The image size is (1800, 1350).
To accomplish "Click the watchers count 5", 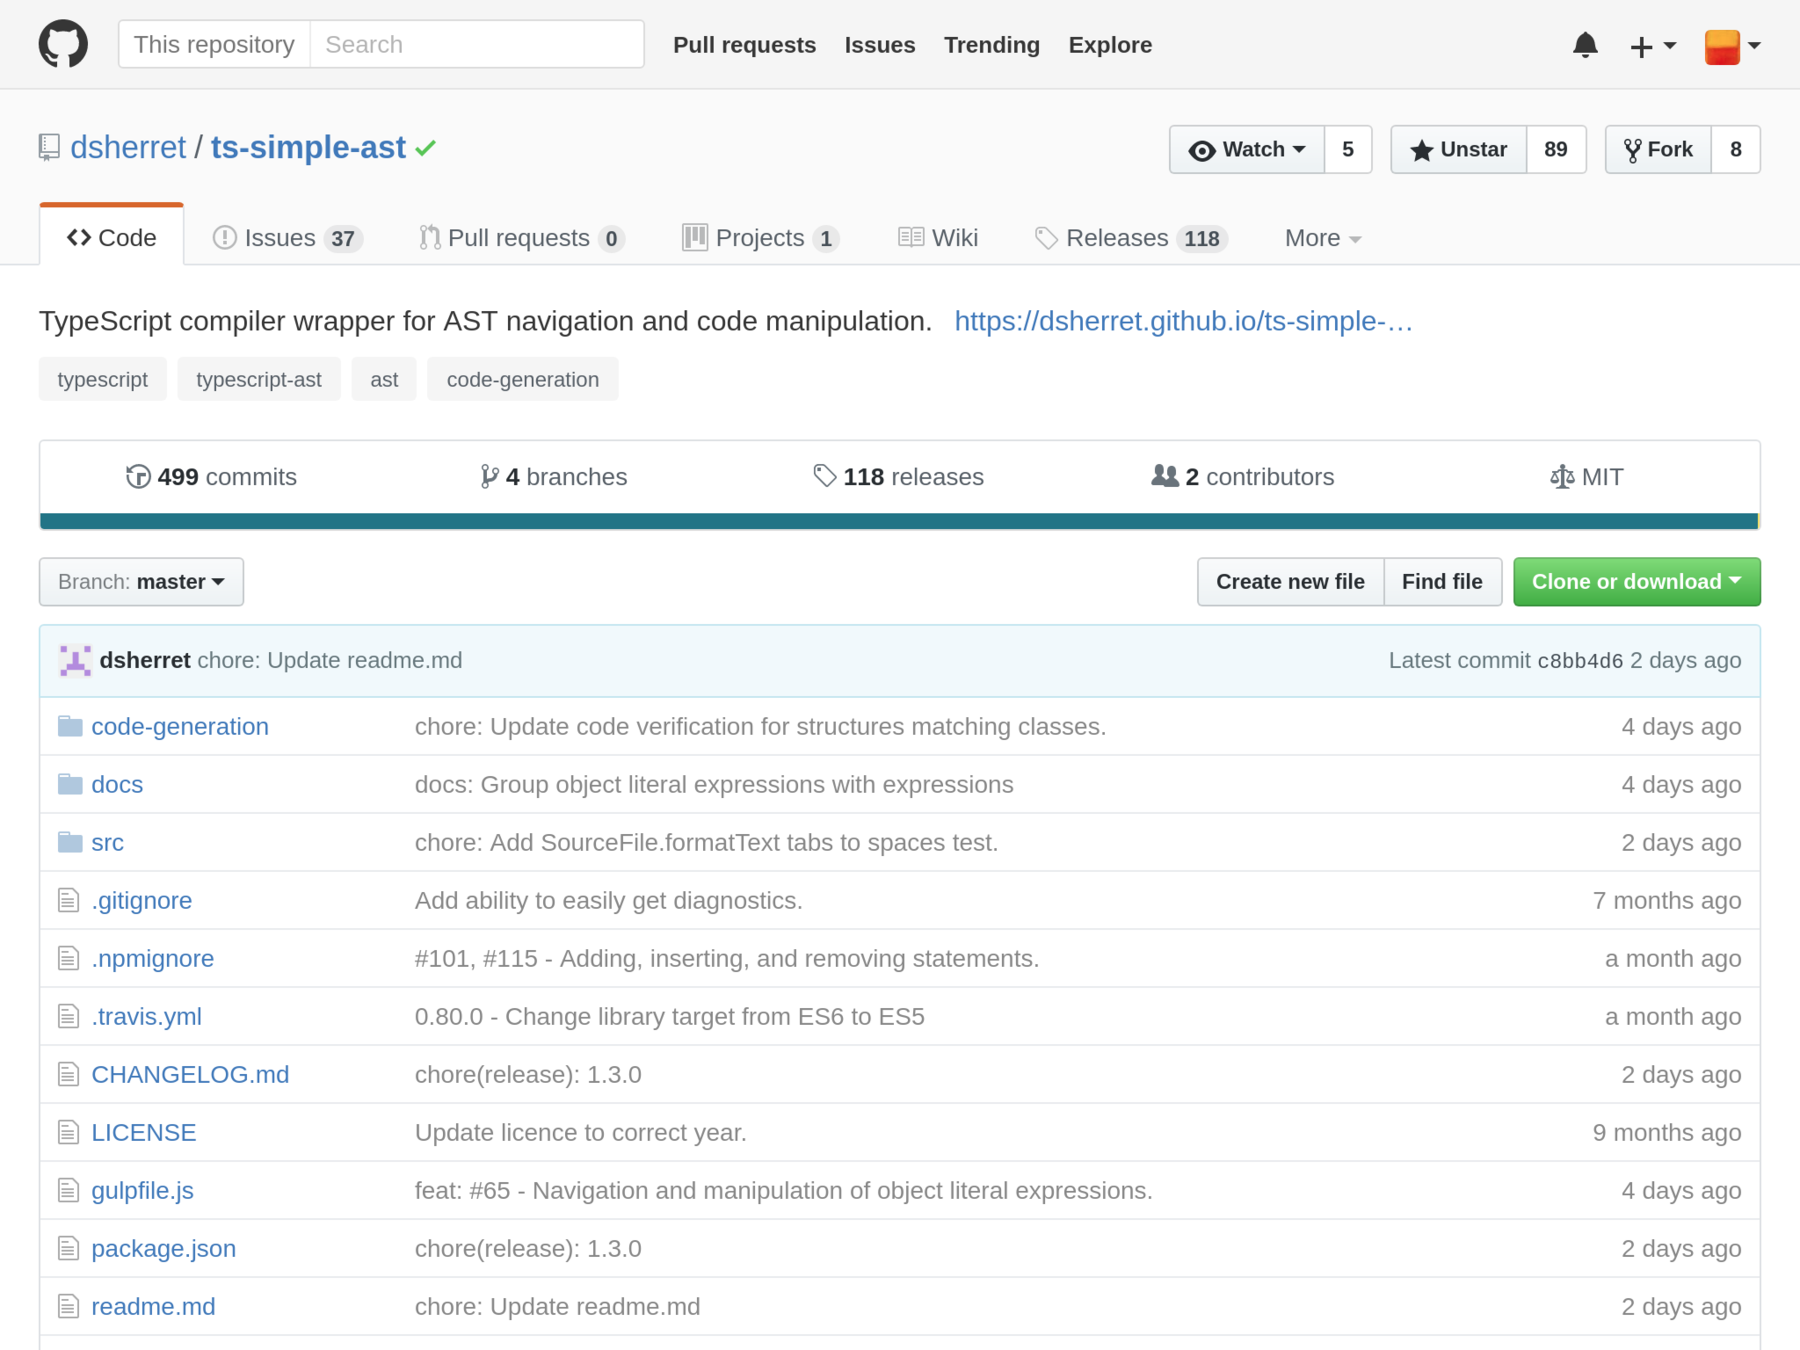I will (1348, 149).
